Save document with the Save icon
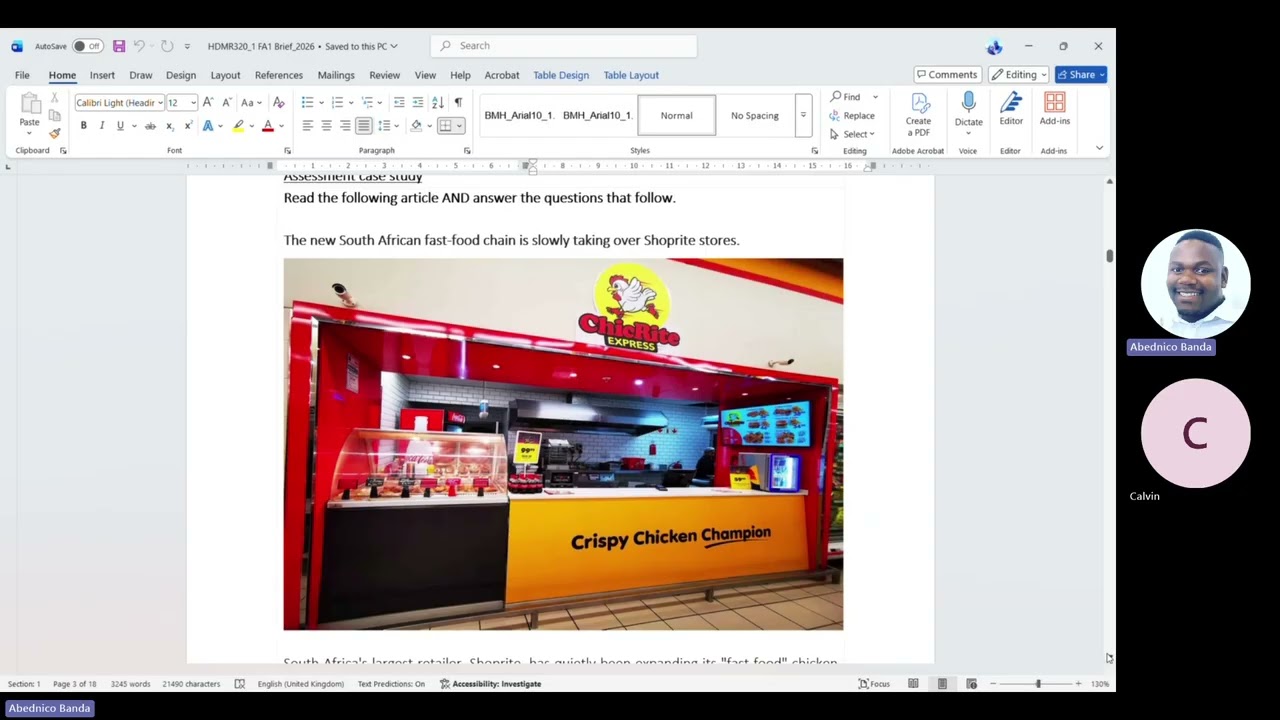This screenshot has height=720, width=1280. pos(119,46)
